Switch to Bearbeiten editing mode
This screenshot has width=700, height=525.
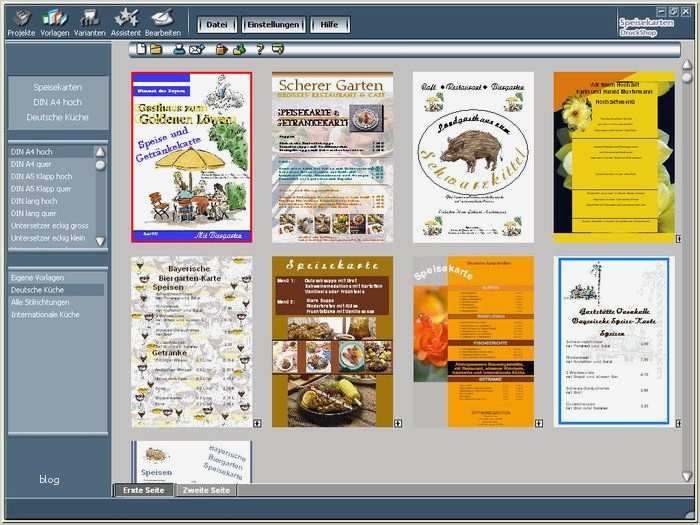pos(162,22)
